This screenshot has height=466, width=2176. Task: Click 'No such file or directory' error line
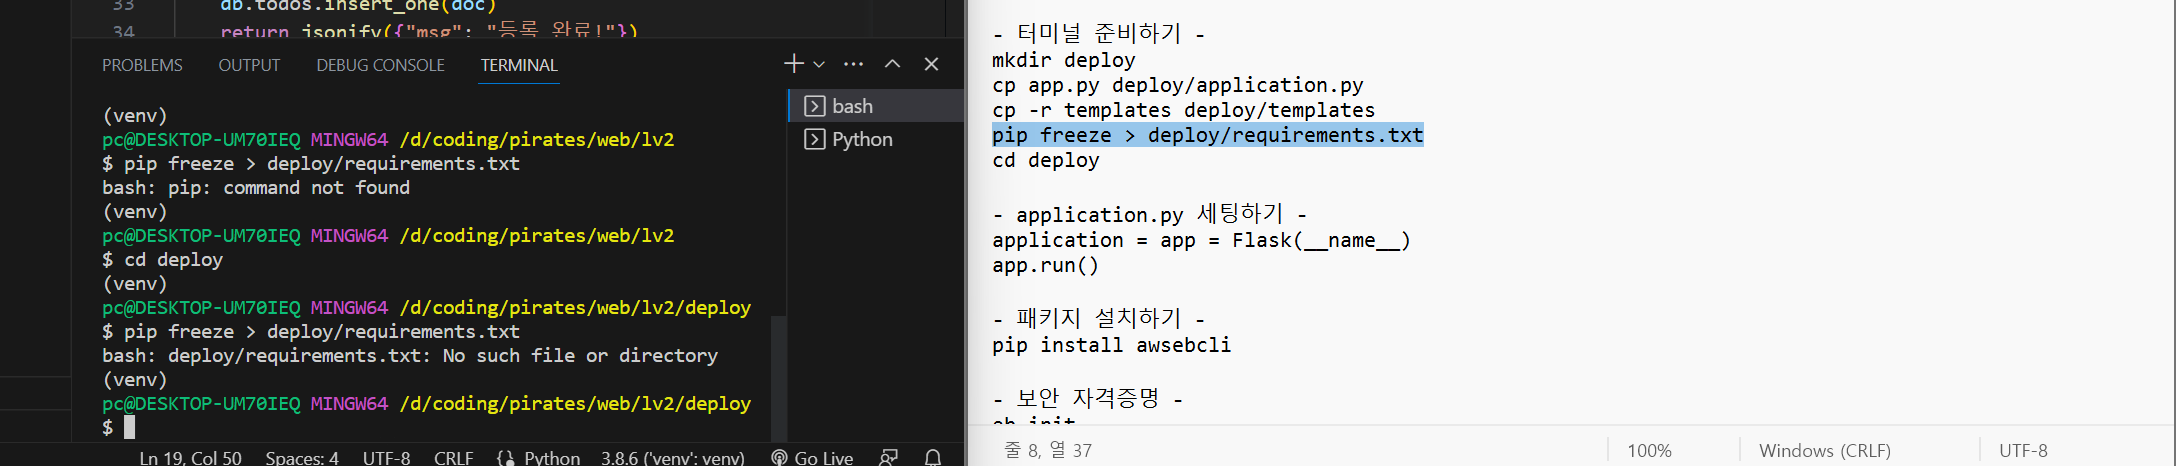[x=410, y=355]
